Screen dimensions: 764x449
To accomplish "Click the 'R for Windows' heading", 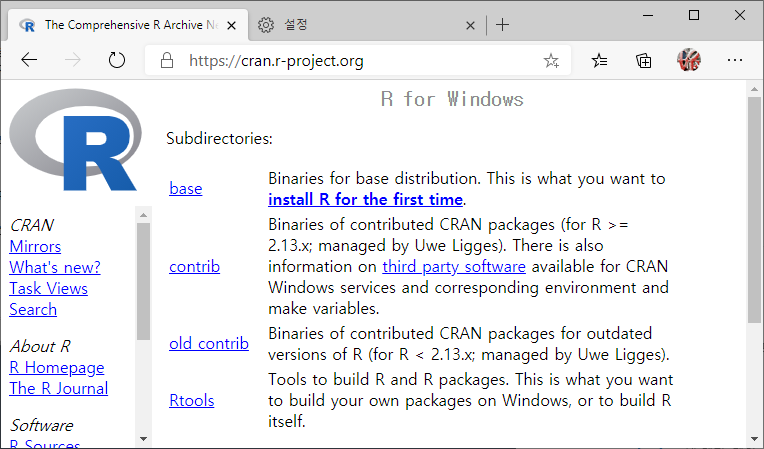I will pyautogui.click(x=452, y=99).
